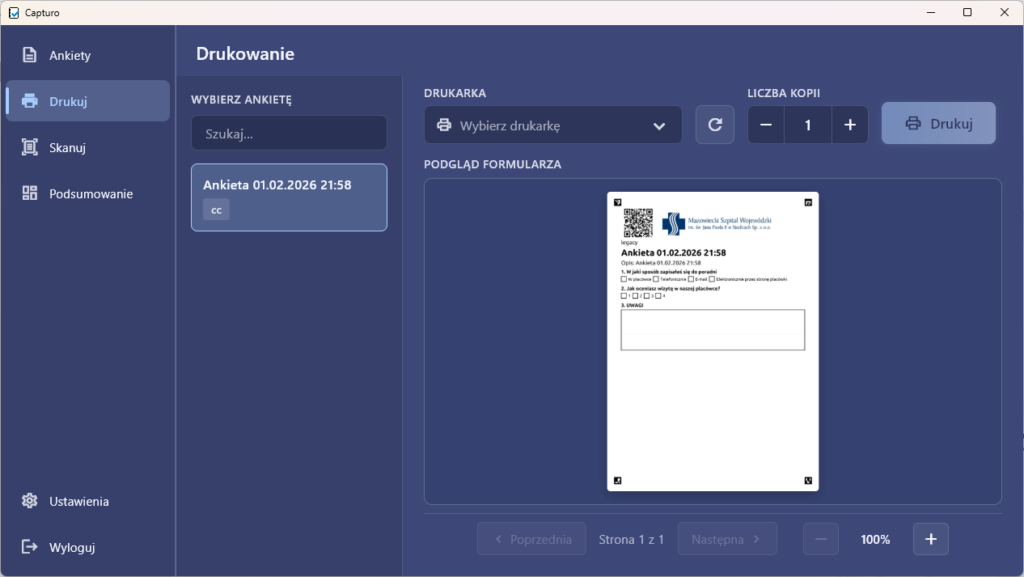Click the Strona 1 z 1 page indicator
The width and height of the screenshot is (1024, 577).
coord(632,539)
